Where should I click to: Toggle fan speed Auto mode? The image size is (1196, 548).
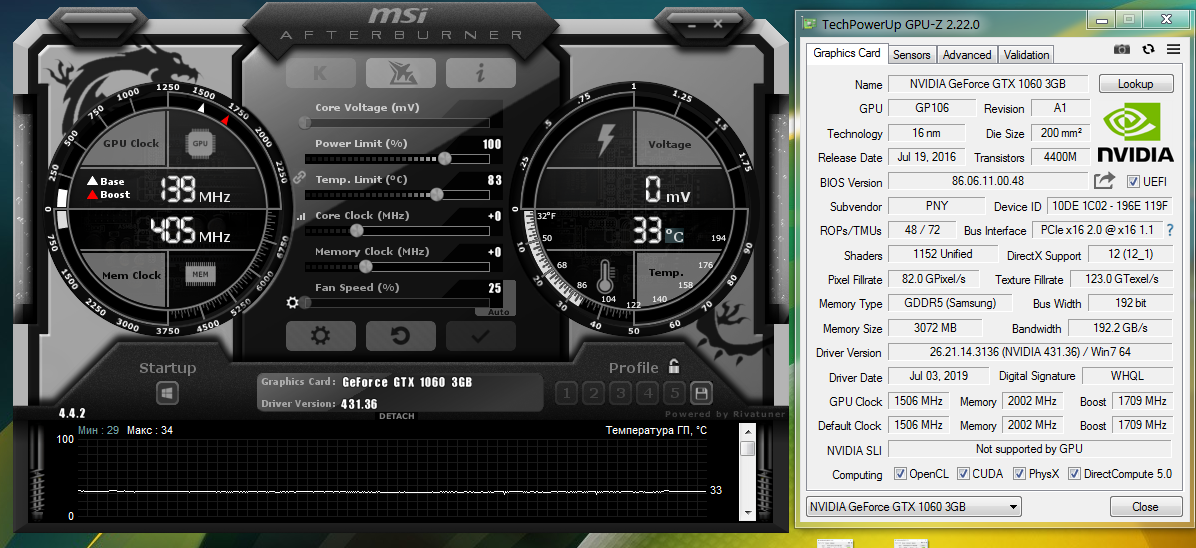click(497, 312)
